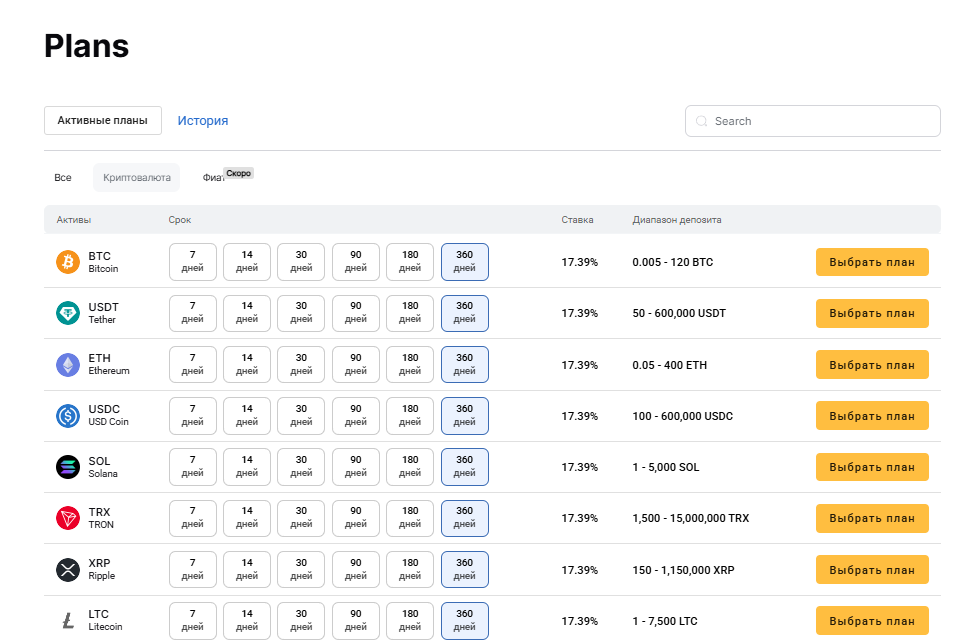The image size is (961, 644).
Task: Select the 7 дней term for BTC
Action: click(x=192, y=262)
